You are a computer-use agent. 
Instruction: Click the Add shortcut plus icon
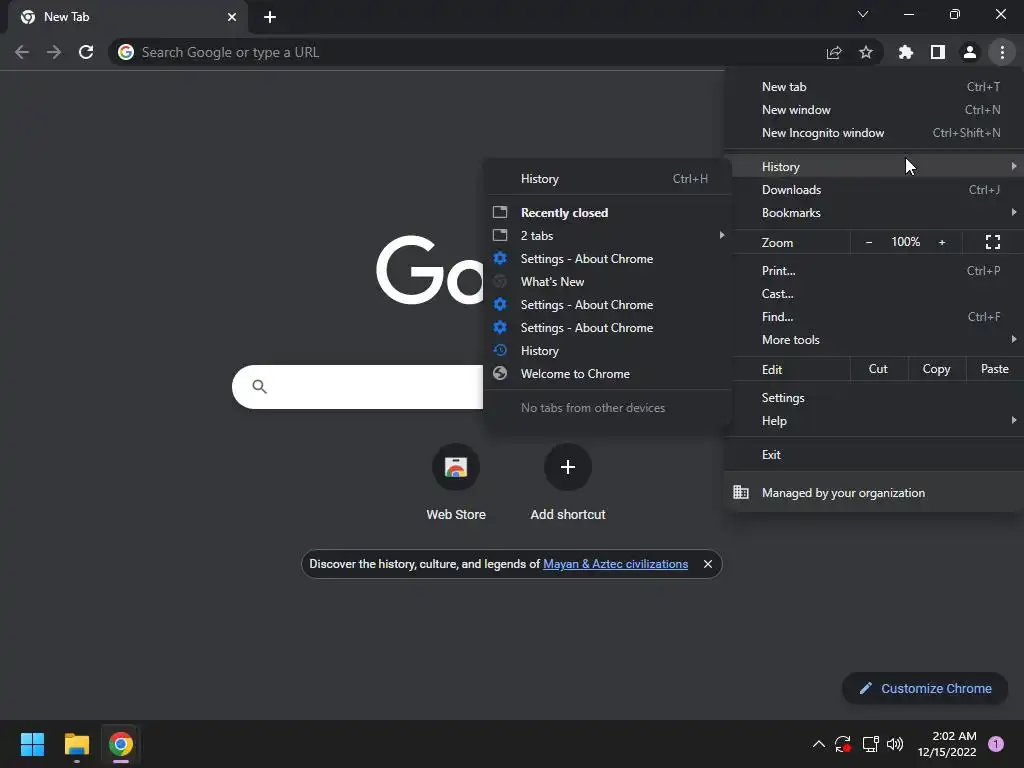(x=568, y=467)
